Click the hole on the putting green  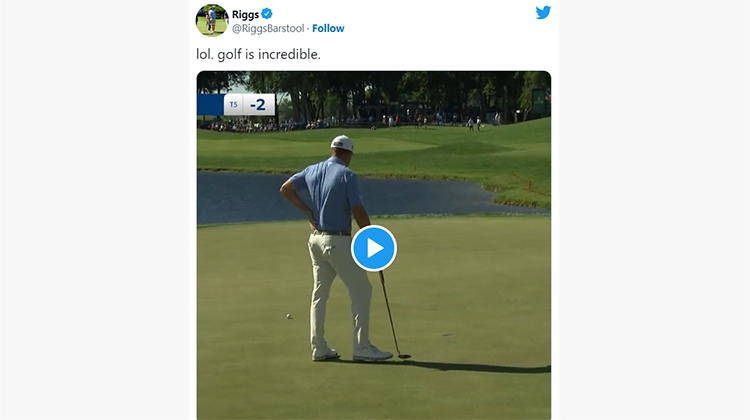pyautogui.click(x=448, y=335)
